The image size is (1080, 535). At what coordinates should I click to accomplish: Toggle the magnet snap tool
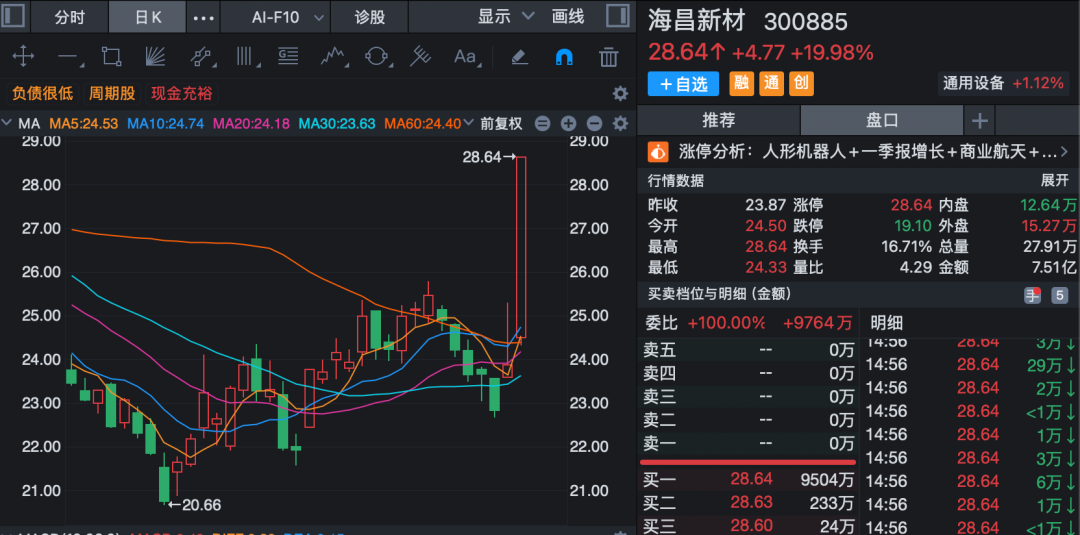[563, 57]
